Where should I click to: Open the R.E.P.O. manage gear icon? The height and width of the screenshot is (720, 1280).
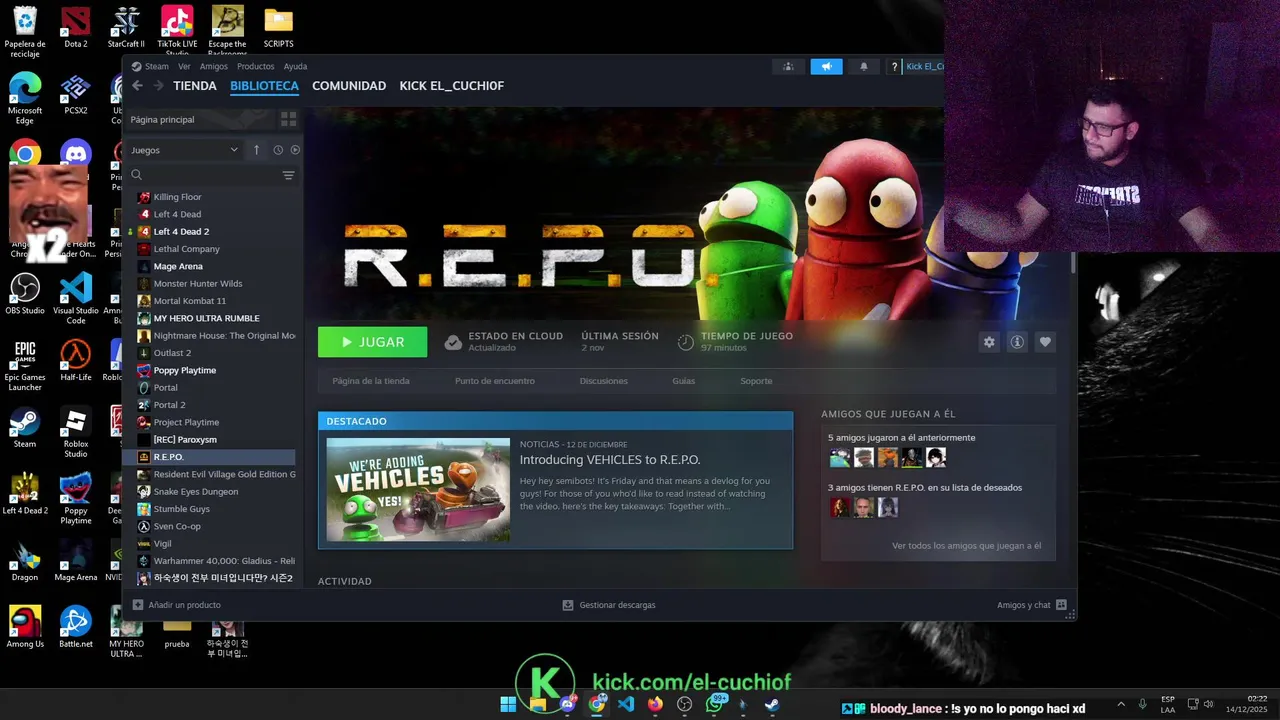[989, 342]
